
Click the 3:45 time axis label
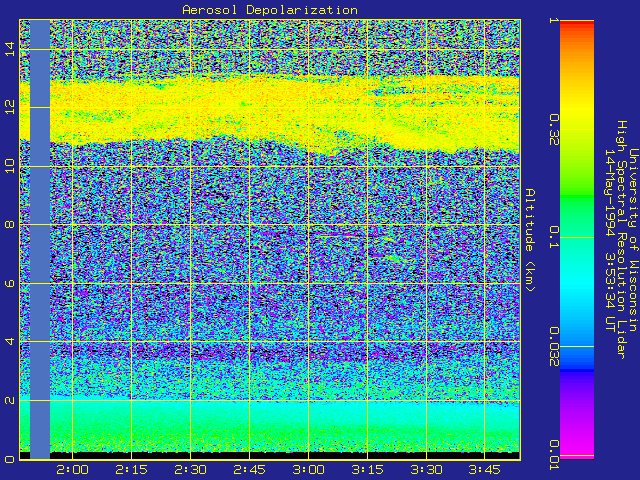[x=484, y=469]
